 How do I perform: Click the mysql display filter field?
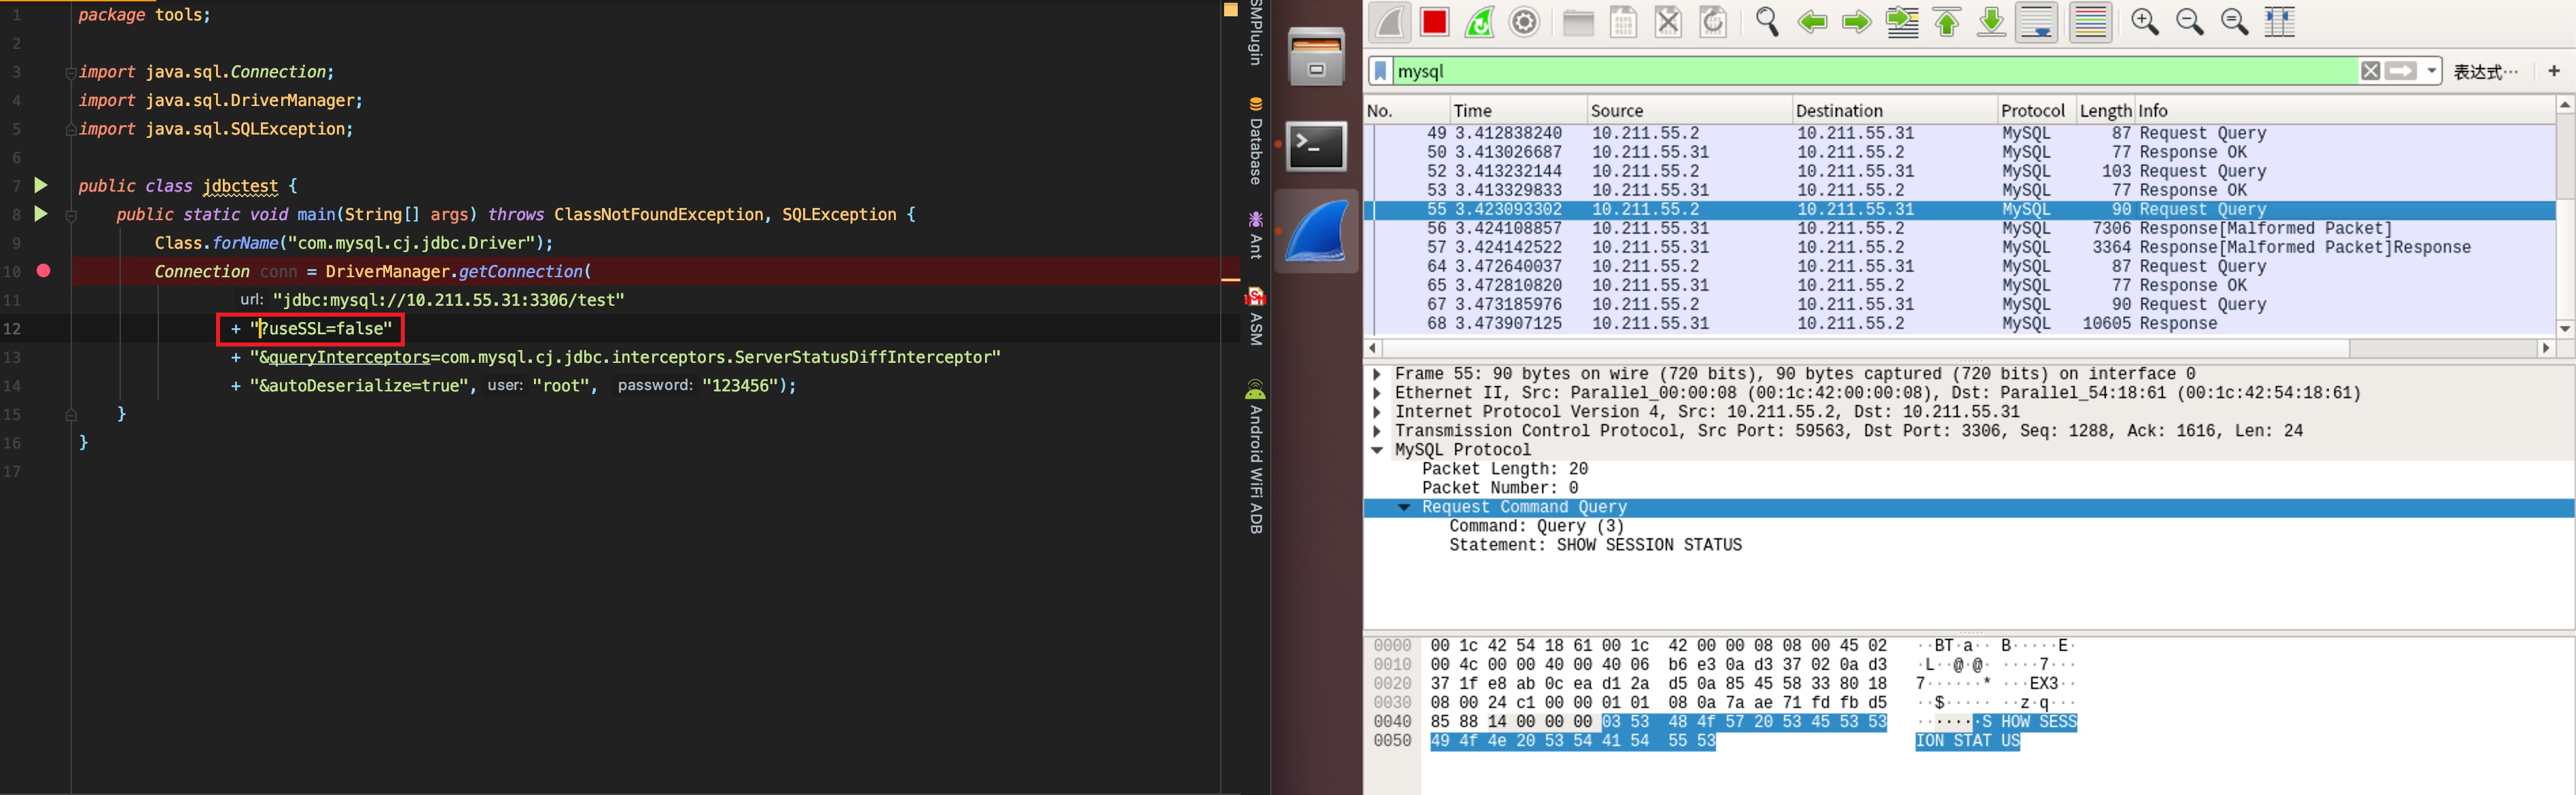1875,71
